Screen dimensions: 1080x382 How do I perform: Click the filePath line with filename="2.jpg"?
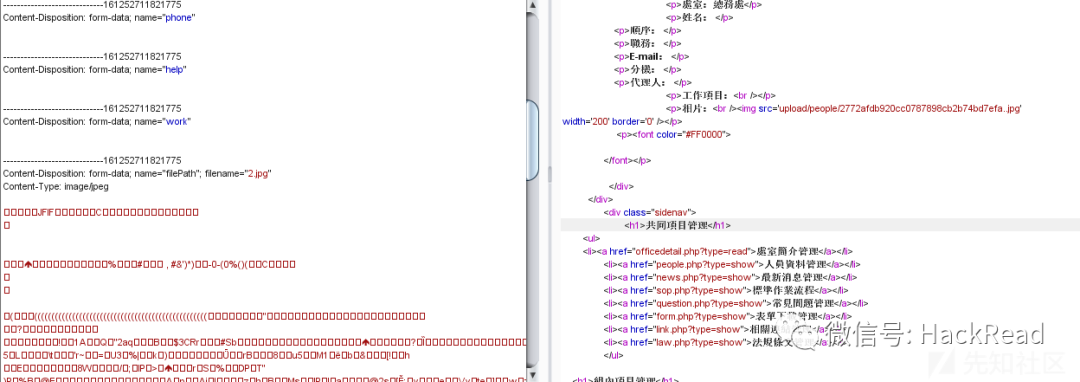pos(137,173)
